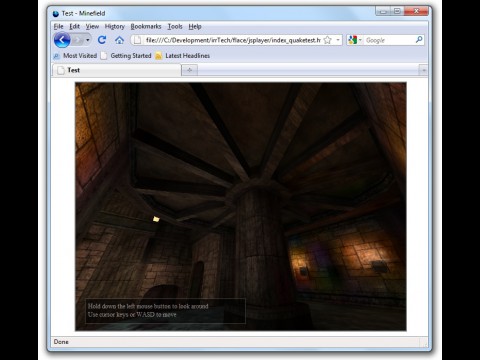The width and height of the screenshot is (480, 360).
Task: Minimize the Minefield window
Action: (383, 11)
